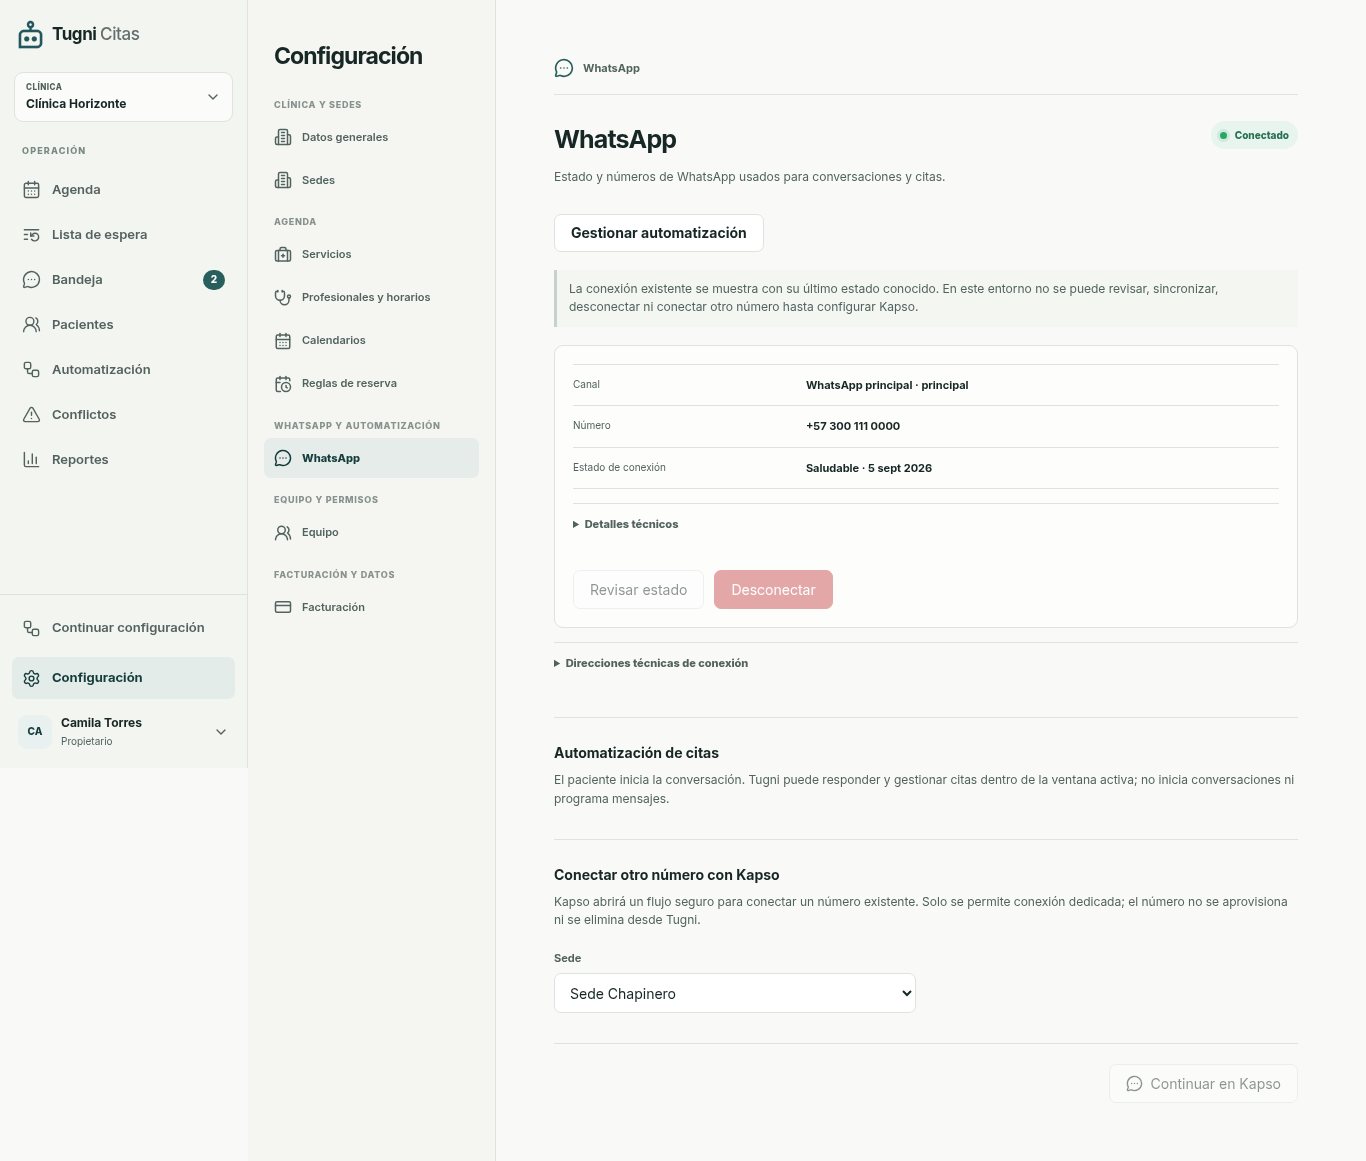The image size is (1366, 1161).
Task: Open the Sede Chapinero dropdown
Action: coord(735,993)
